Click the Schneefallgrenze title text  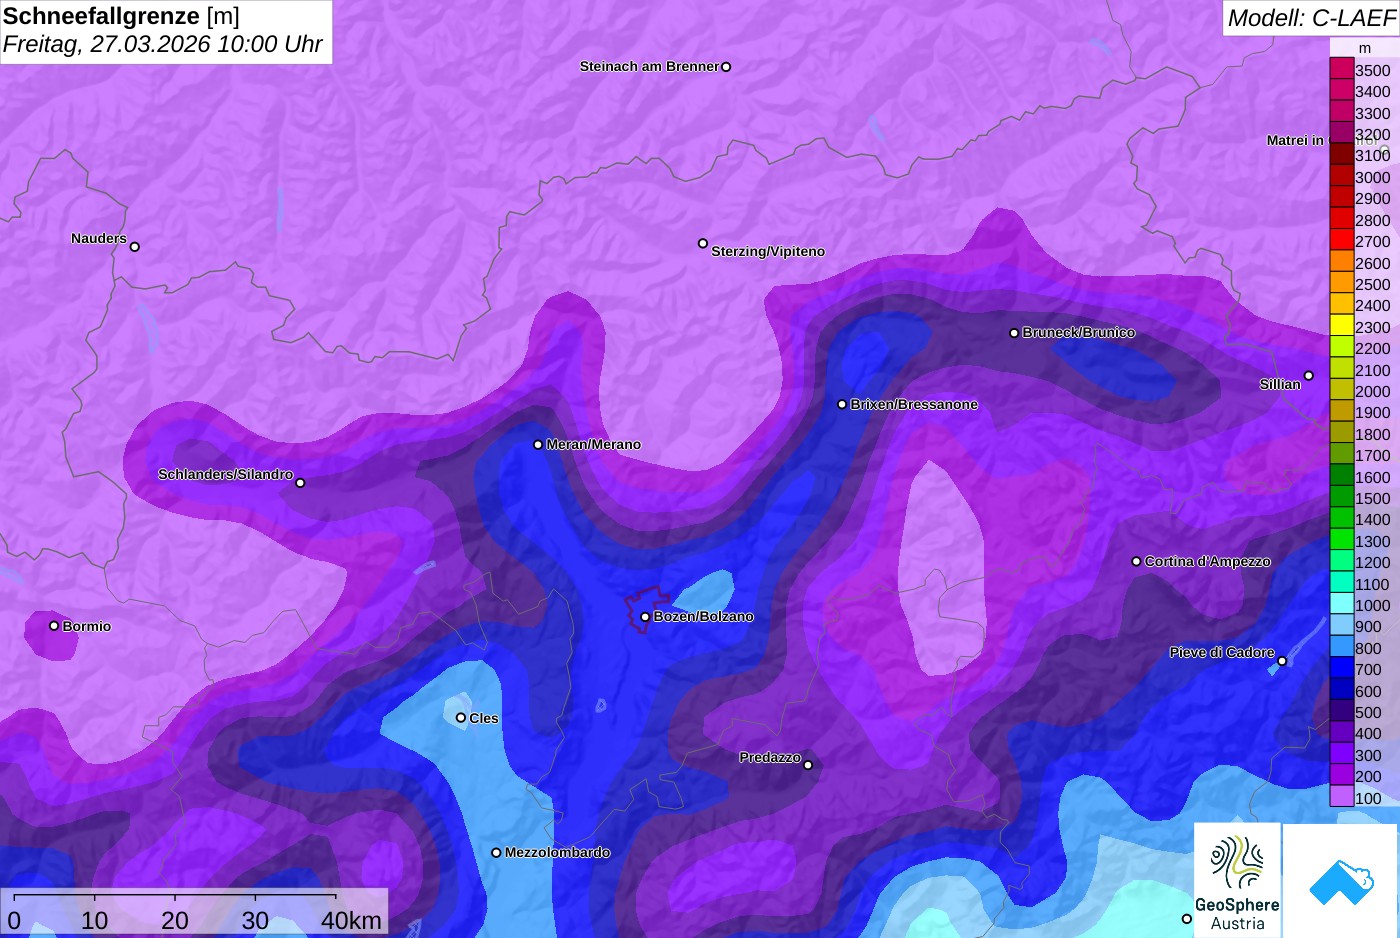pyautogui.click(x=121, y=16)
